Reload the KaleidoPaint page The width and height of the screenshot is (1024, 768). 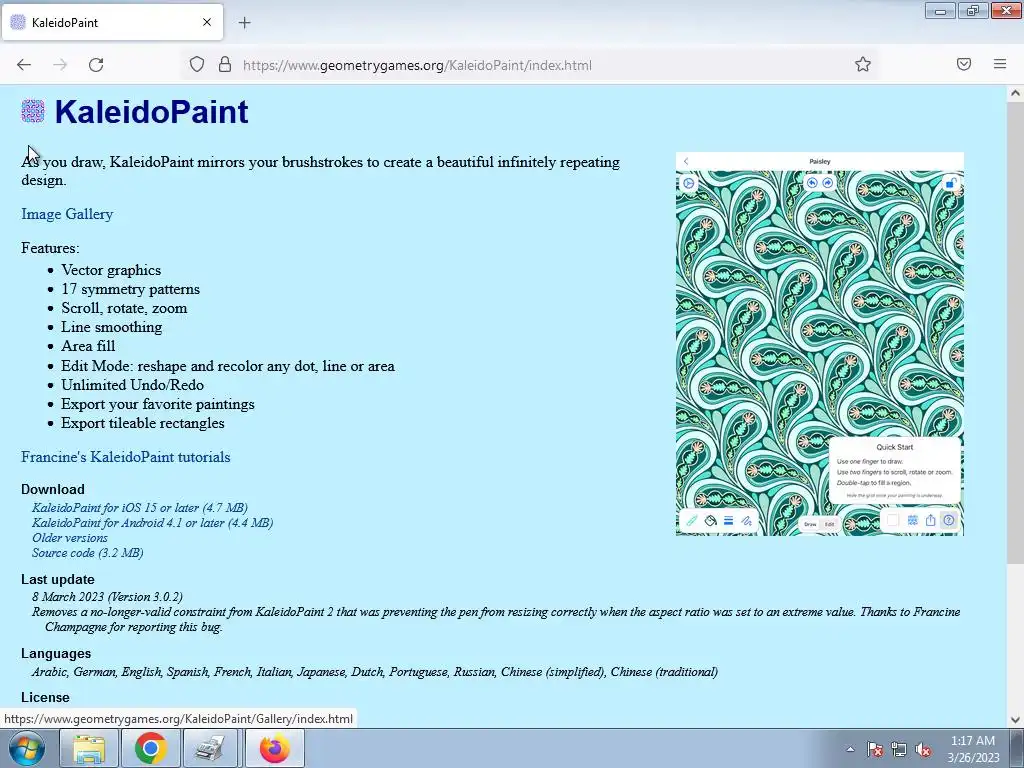pos(96,65)
